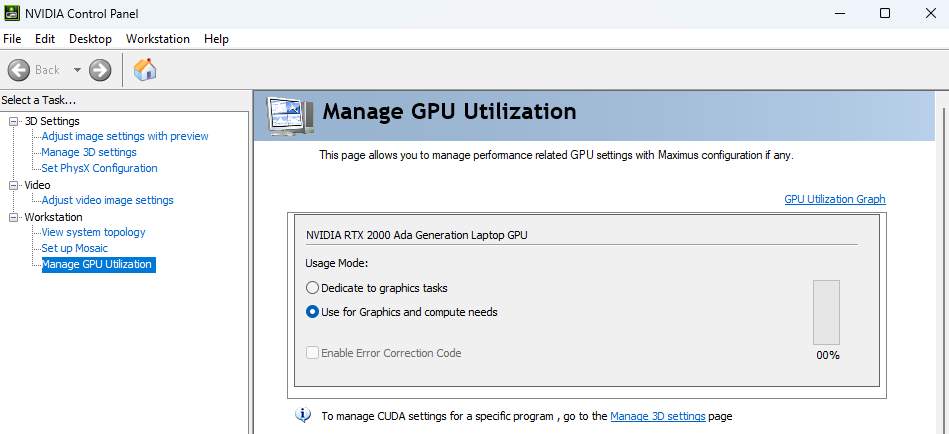Click the info icon beside CUDA settings note
Viewport: 949px width, 434px height.
click(303, 415)
